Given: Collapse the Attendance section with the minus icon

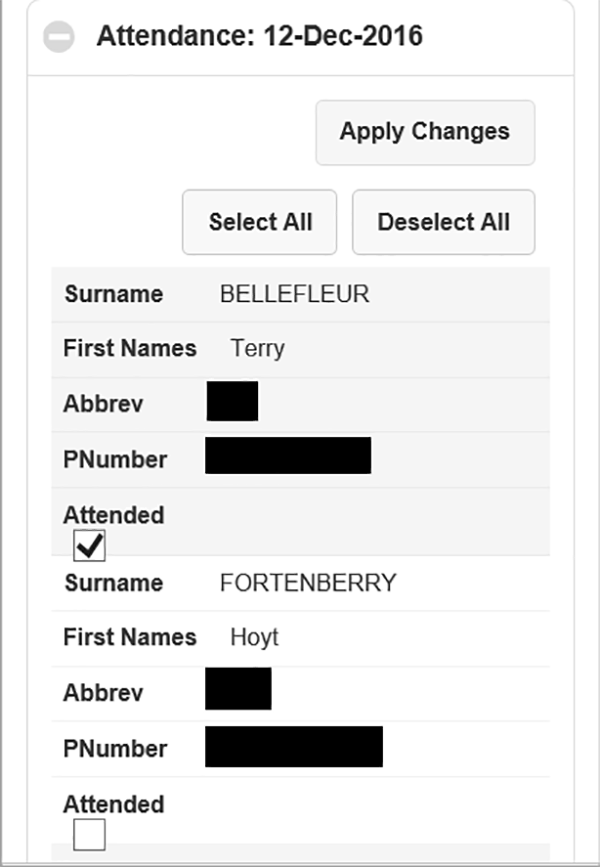Looking at the screenshot, I should click(59, 37).
